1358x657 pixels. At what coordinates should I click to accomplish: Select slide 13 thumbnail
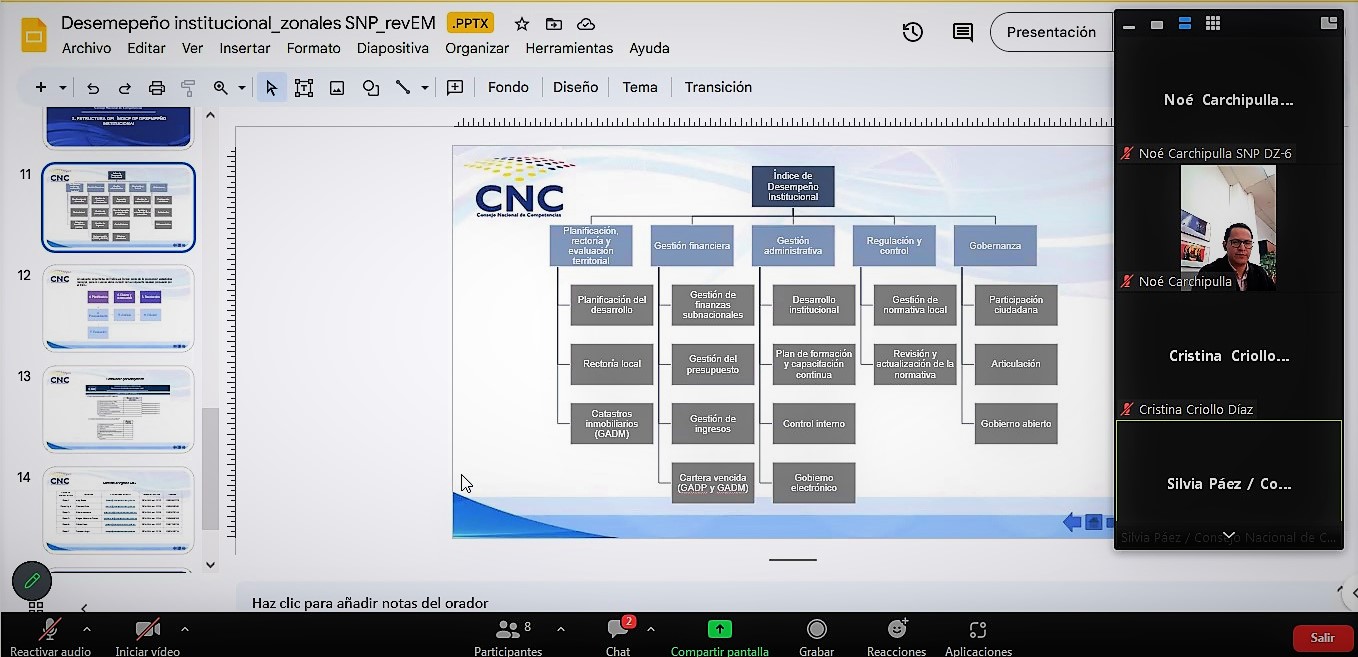118,408
